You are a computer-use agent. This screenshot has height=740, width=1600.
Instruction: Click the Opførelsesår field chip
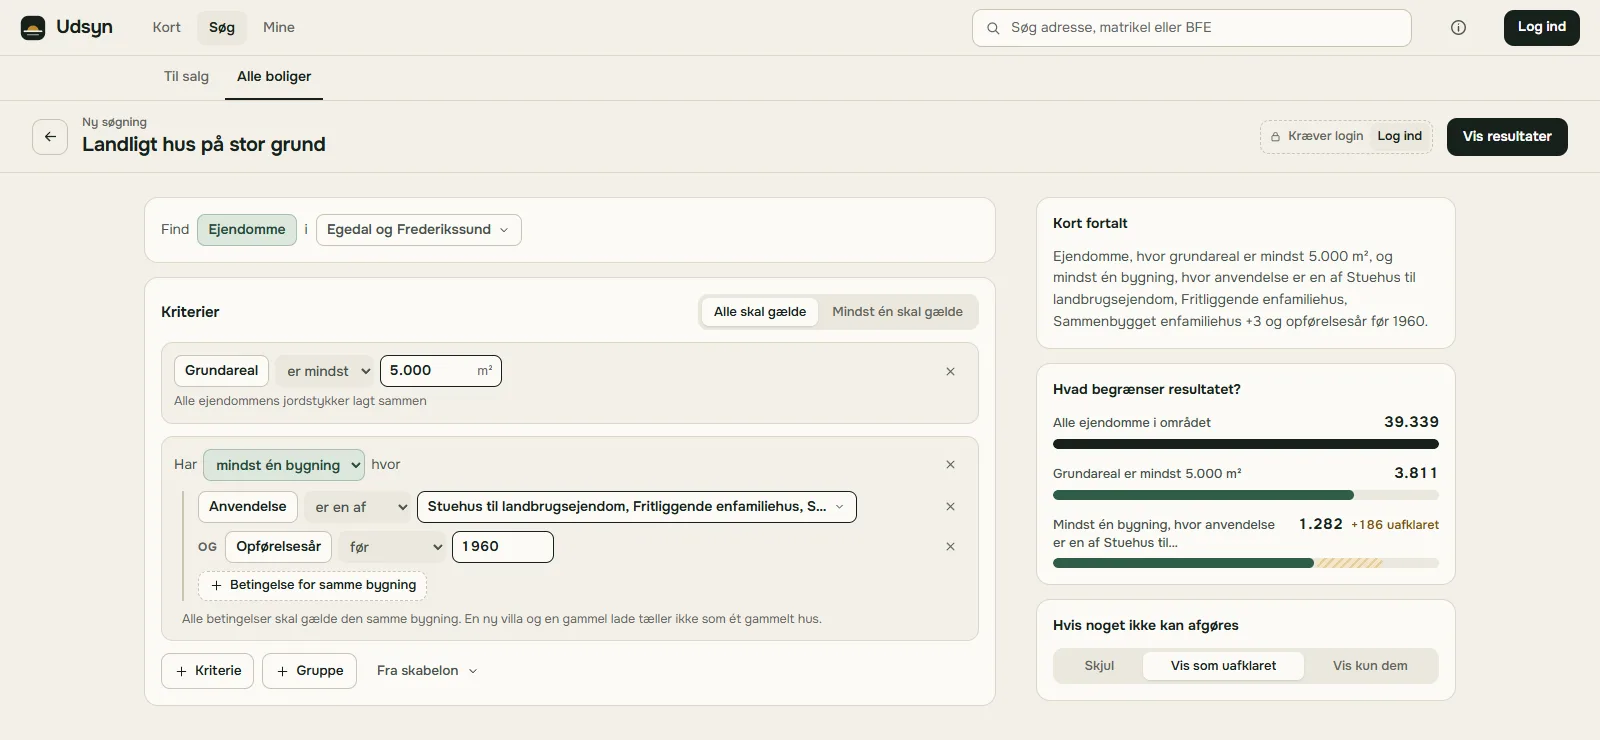(279, 547)
